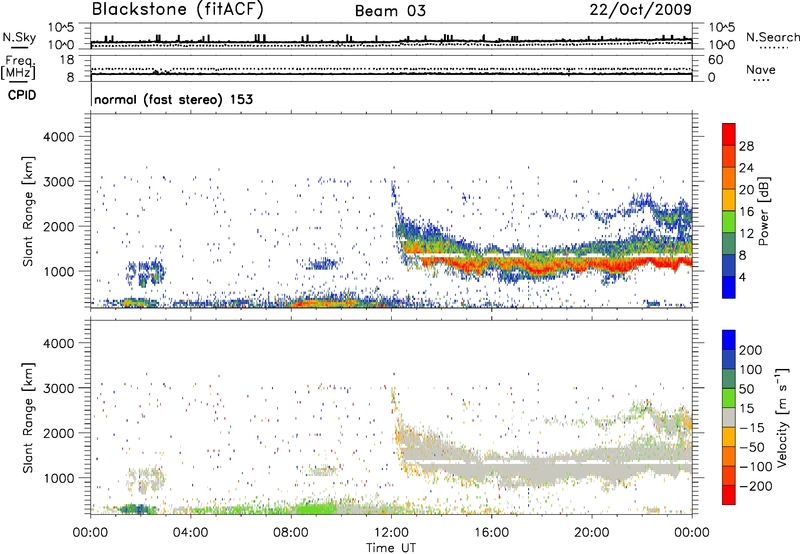Image resolution: width=800 pixels, height=554 pixels.
Task: Click the "12:00" time axis label
Action: [391, 533]
